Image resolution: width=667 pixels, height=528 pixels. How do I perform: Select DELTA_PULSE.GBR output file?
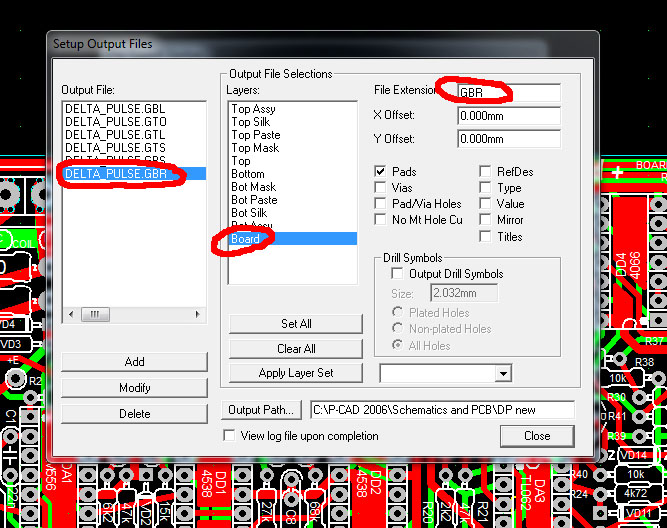pos(134,174)
